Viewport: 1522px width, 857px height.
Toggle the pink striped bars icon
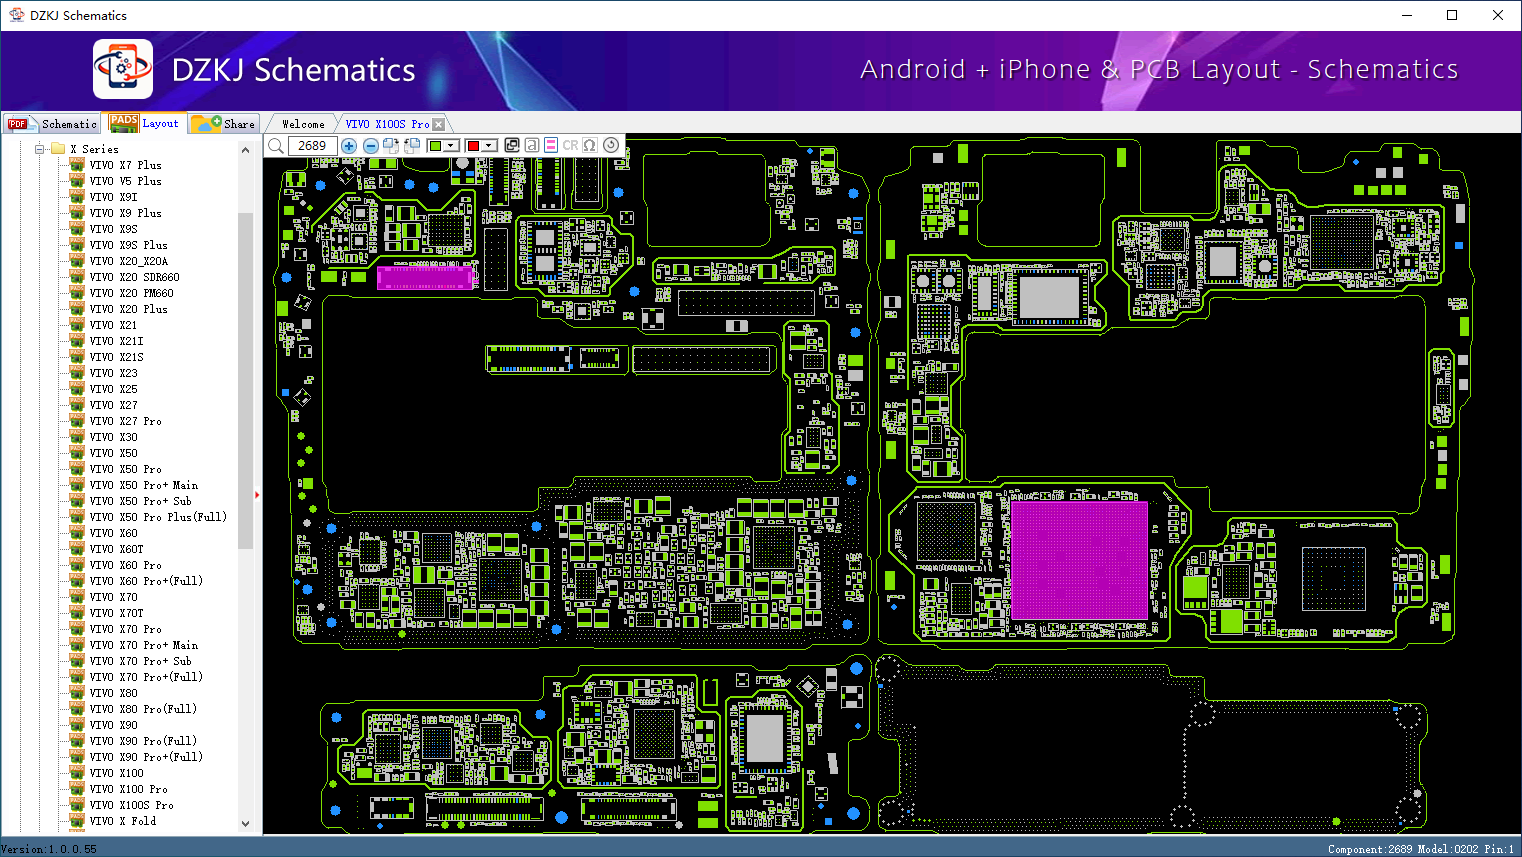(551, 146)
